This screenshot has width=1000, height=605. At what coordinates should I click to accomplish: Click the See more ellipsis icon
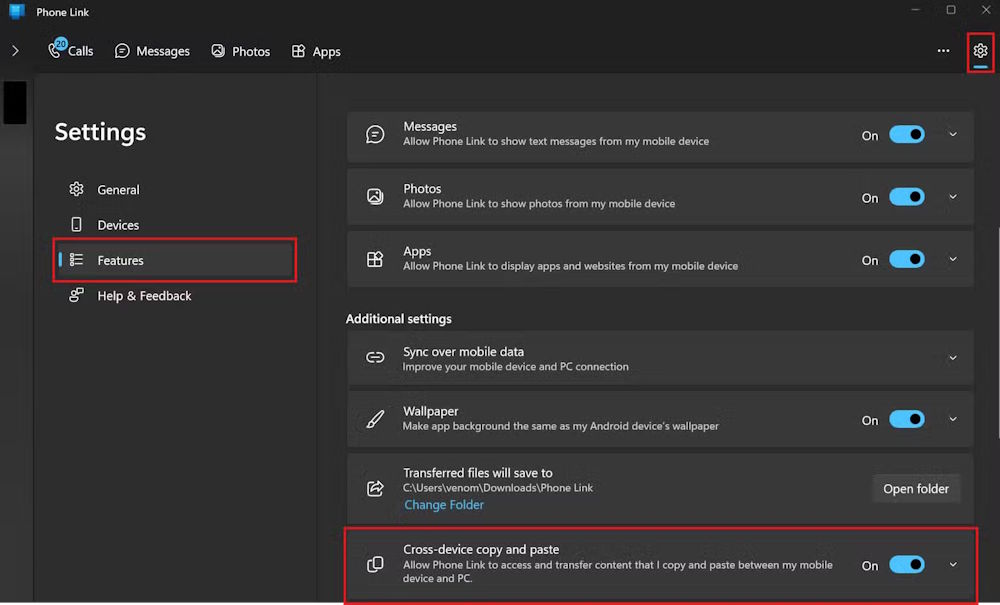point(942,50)
